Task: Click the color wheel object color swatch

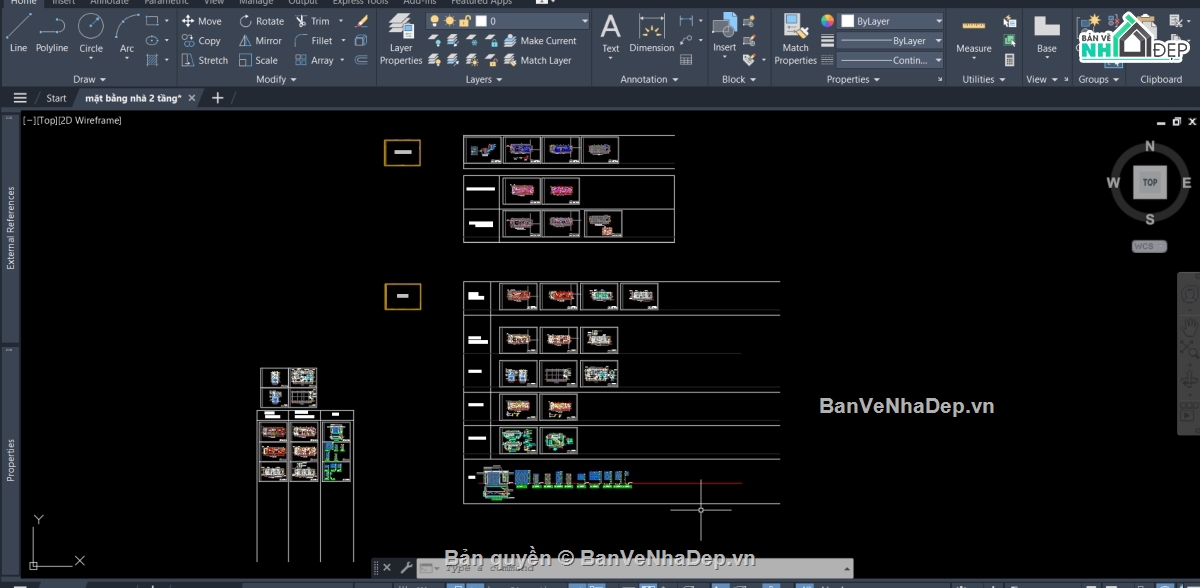Action: click(x=827, y=21)
